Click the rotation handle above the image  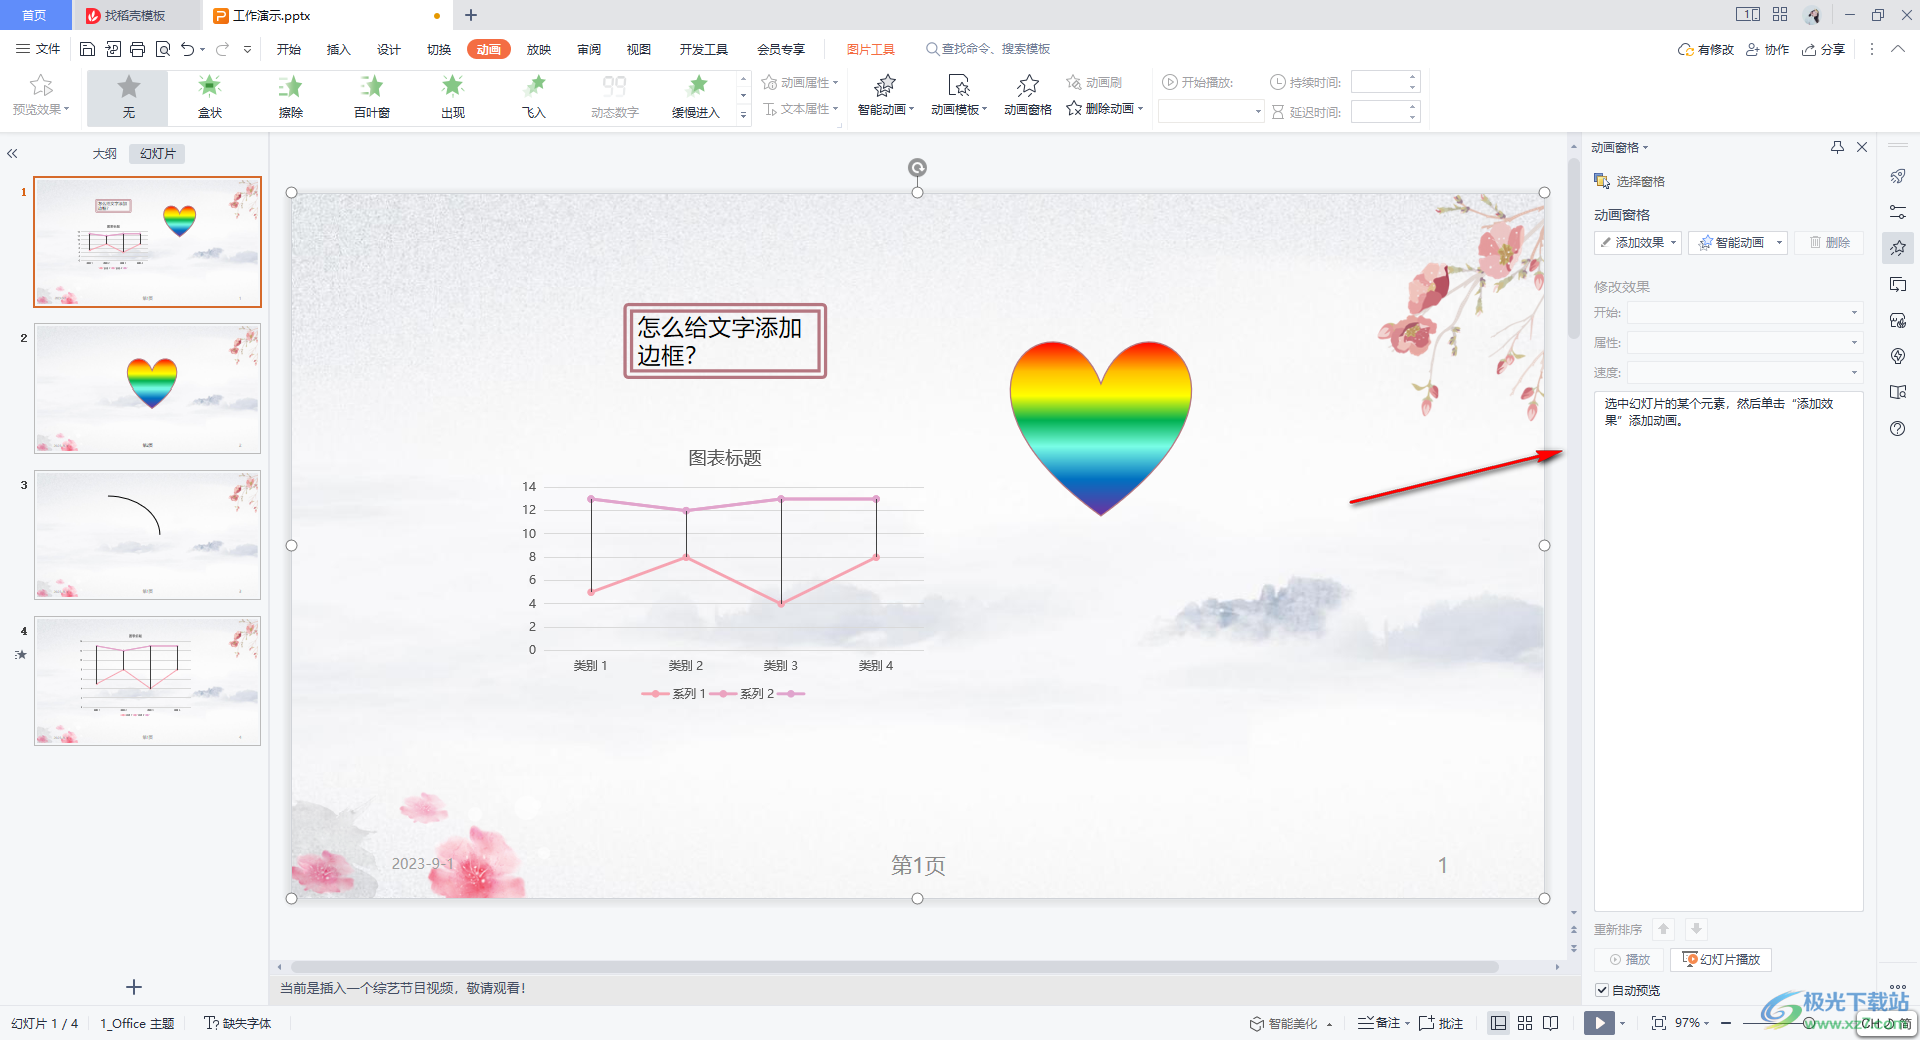point(917,167)
